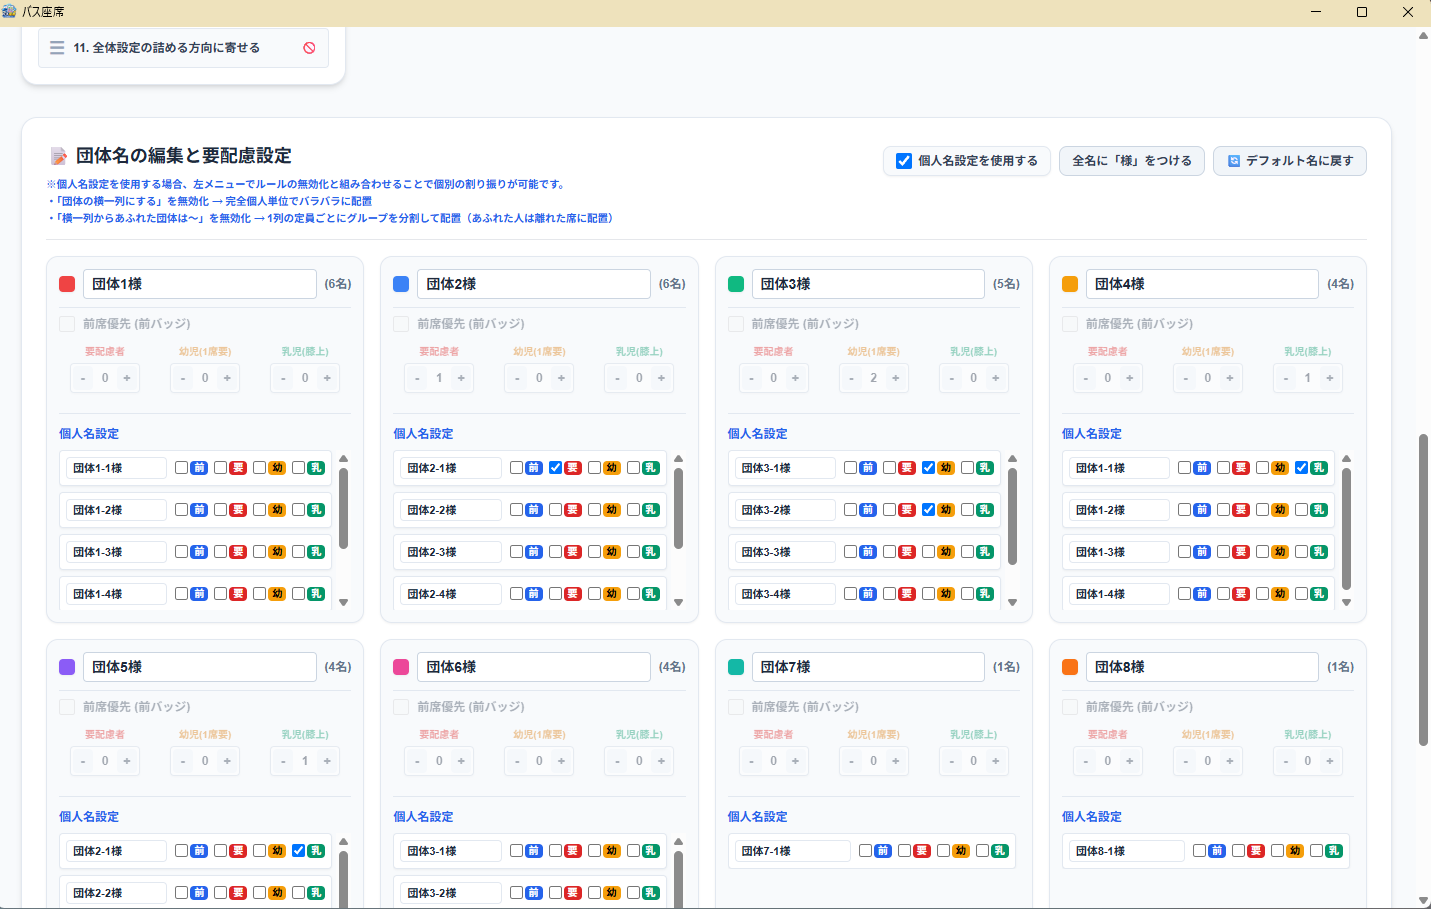The width and height of the screenshot is (1431, 909).
Task: Select rule 11 全体設定の詰める方向に寄せる
Action: tap(183, 48)
